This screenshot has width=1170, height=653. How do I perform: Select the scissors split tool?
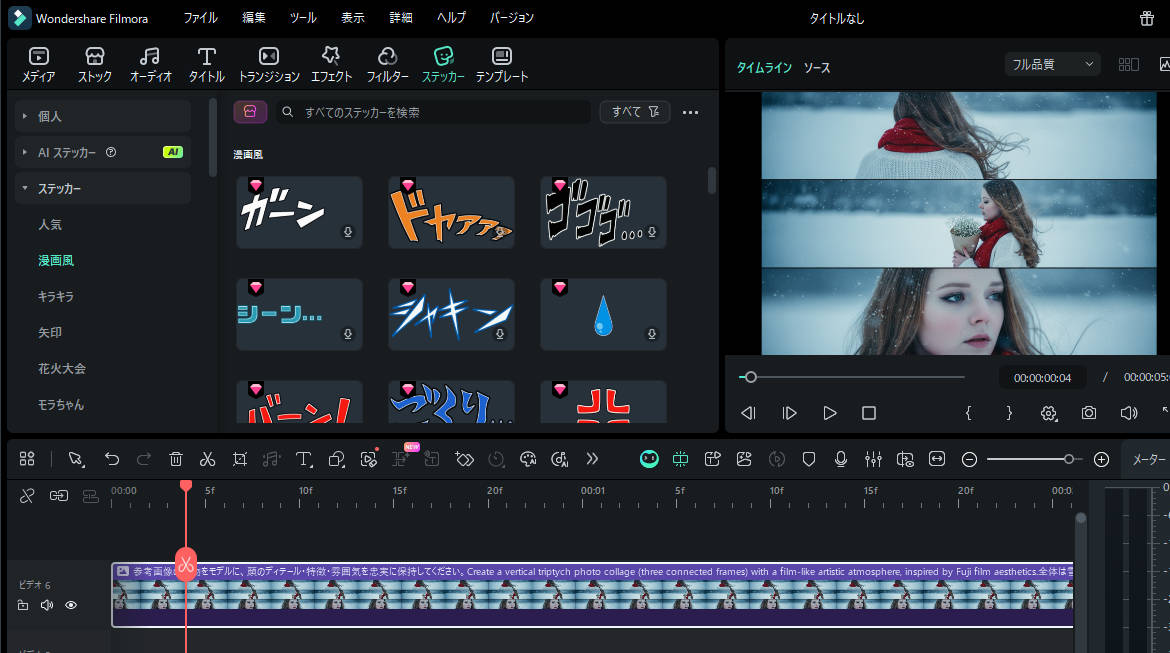(207, 459)
